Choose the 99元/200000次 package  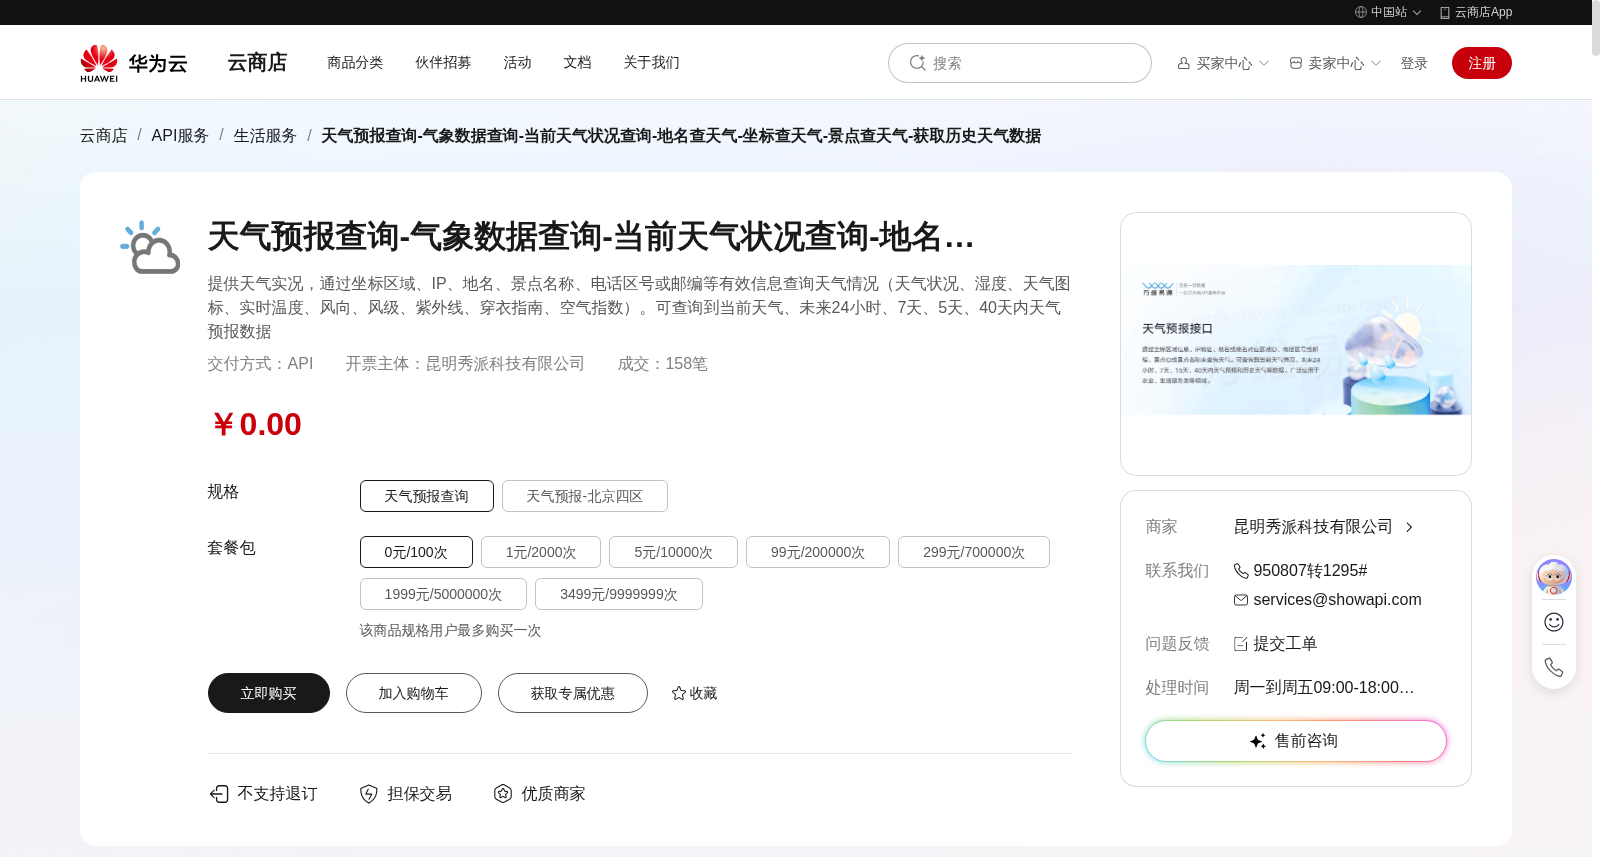pos(818,552)
